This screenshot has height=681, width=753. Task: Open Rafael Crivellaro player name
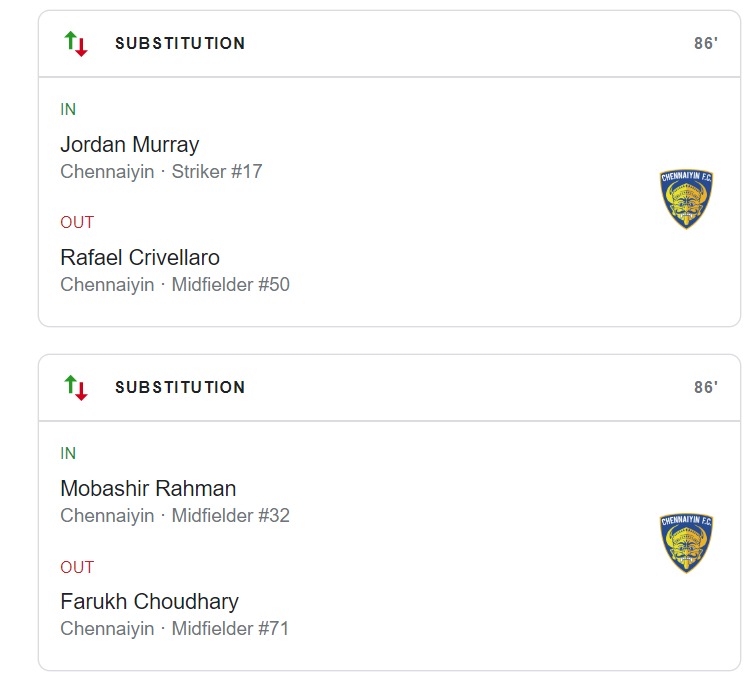[140, 258]
